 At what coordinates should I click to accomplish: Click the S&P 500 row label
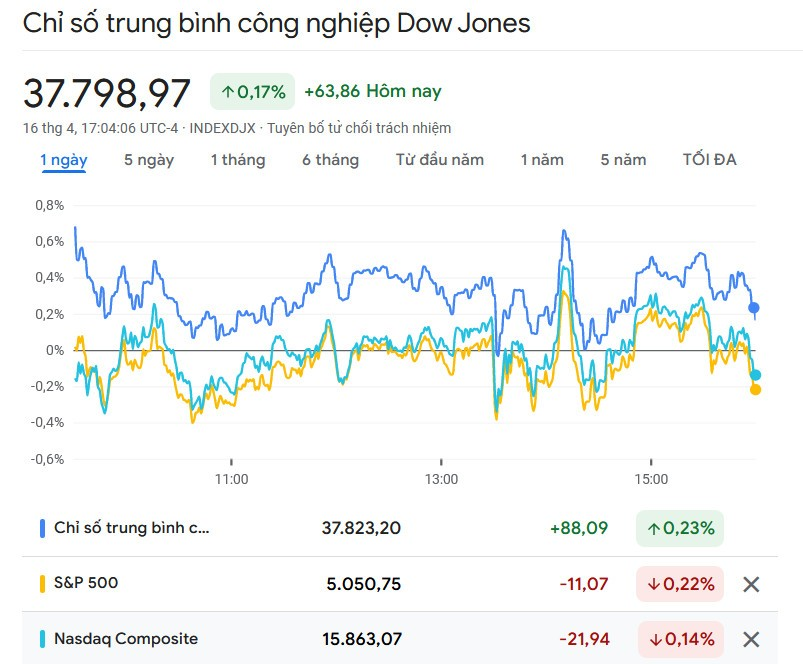86,582
